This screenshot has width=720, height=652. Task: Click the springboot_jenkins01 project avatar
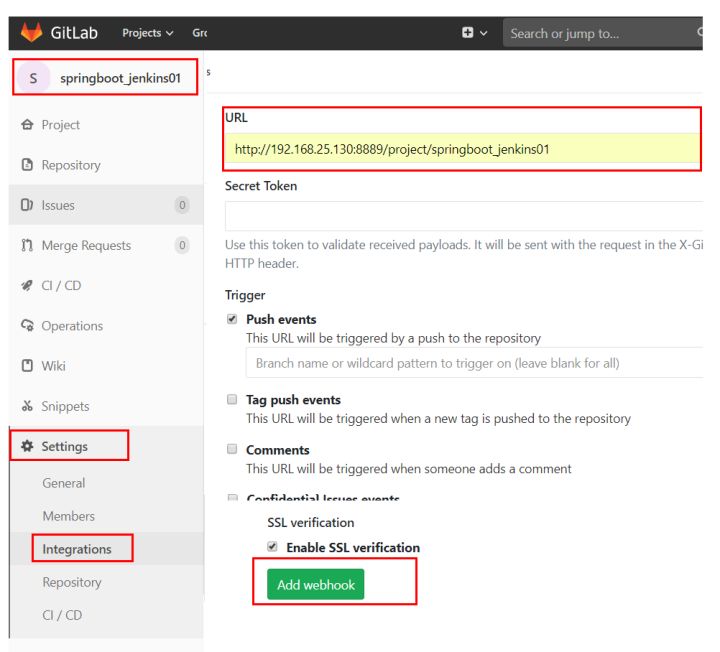pos(33,78)
